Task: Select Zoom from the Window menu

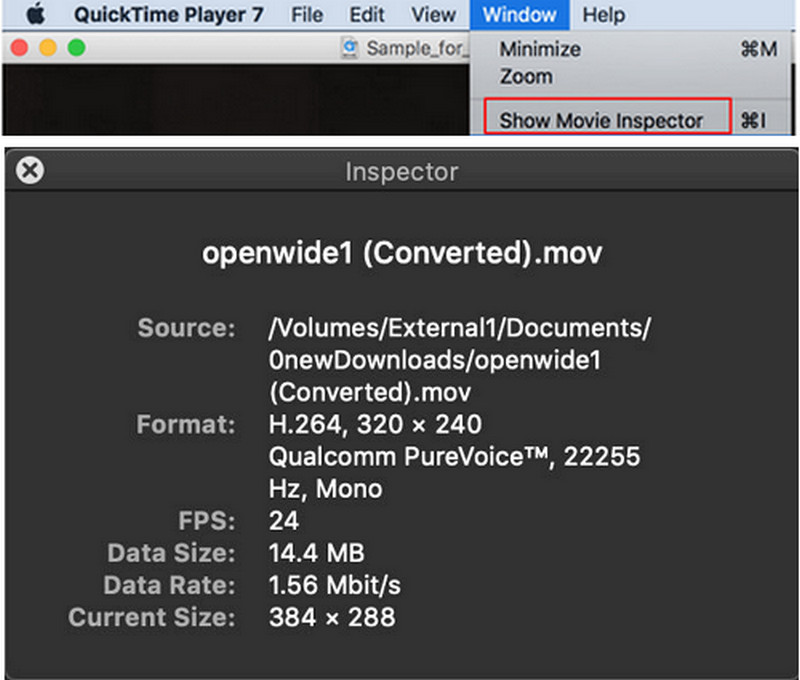Action: pos(526,76)
